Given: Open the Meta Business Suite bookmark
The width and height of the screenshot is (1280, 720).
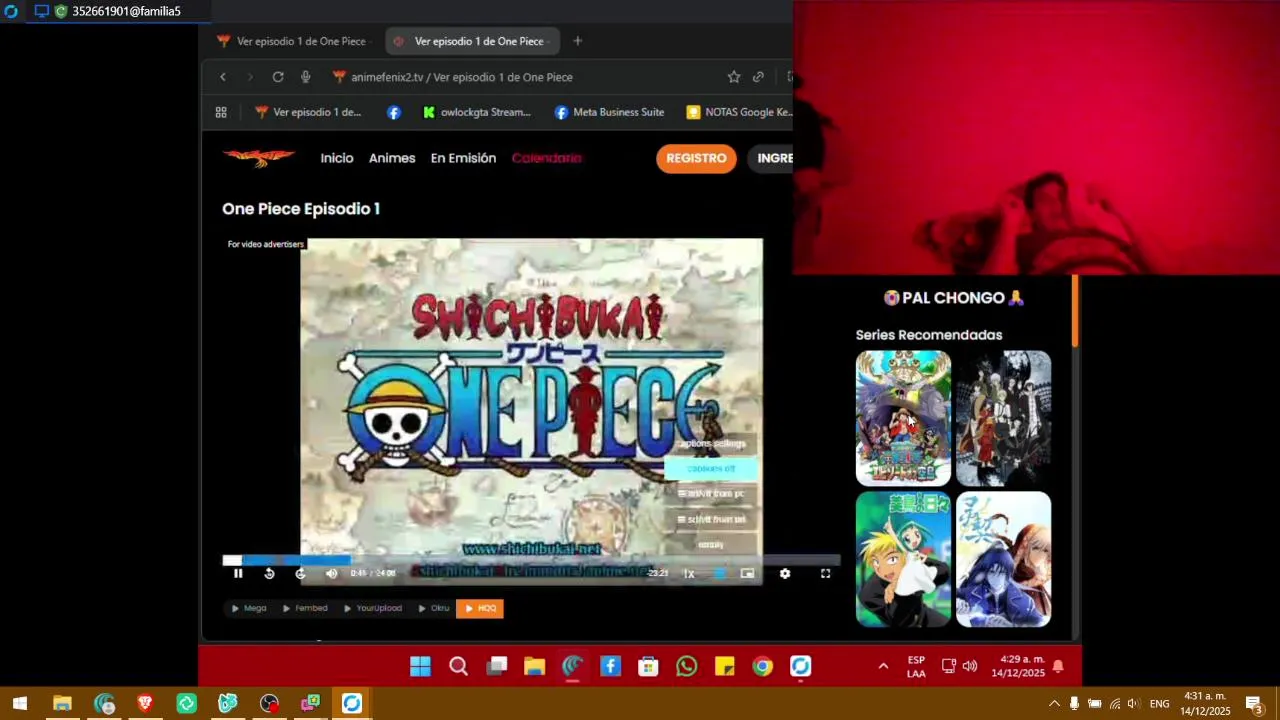Looking at the screenshot, I should (x=609, y=112).
